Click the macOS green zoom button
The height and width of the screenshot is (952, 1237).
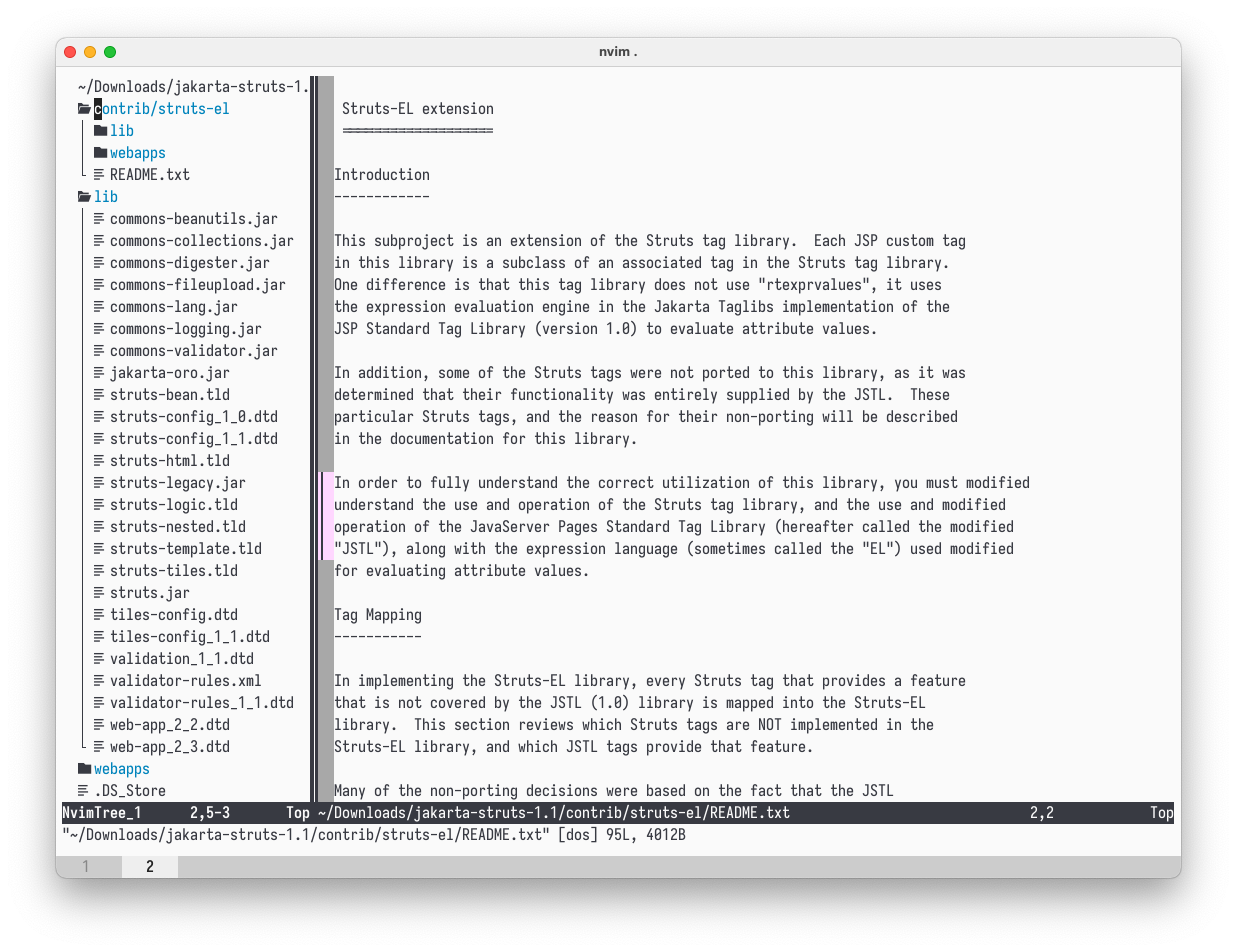[x=110, y=52]
